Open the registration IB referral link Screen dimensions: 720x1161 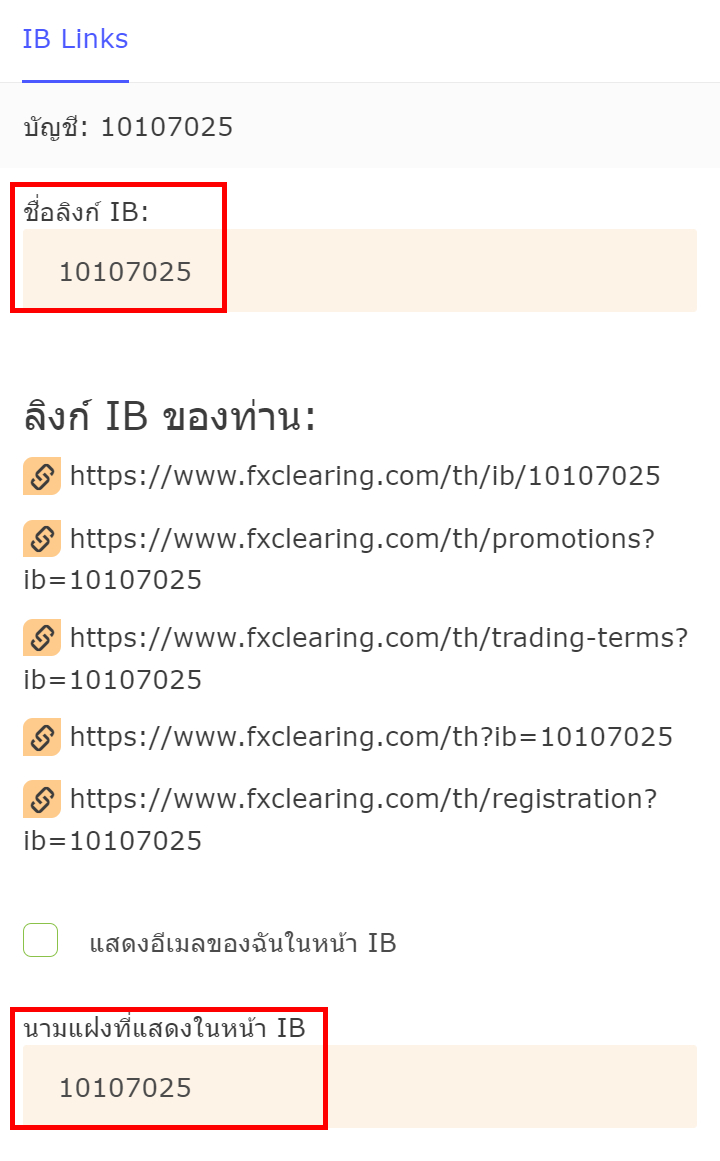click(x=360, y=798)
